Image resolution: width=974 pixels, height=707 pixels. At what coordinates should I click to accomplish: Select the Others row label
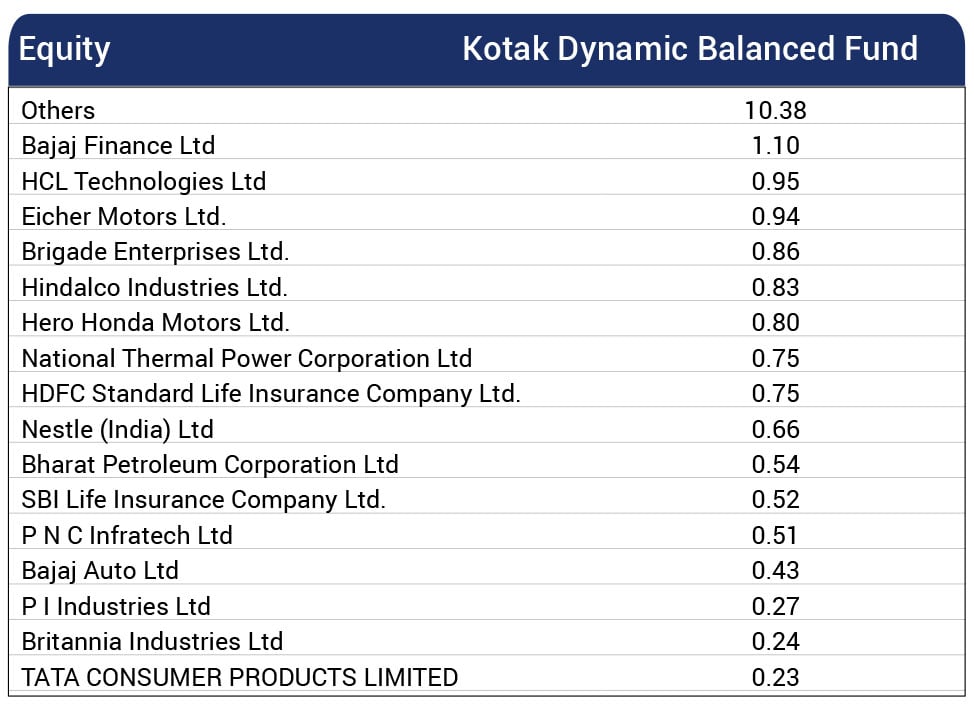pos(58,111)
